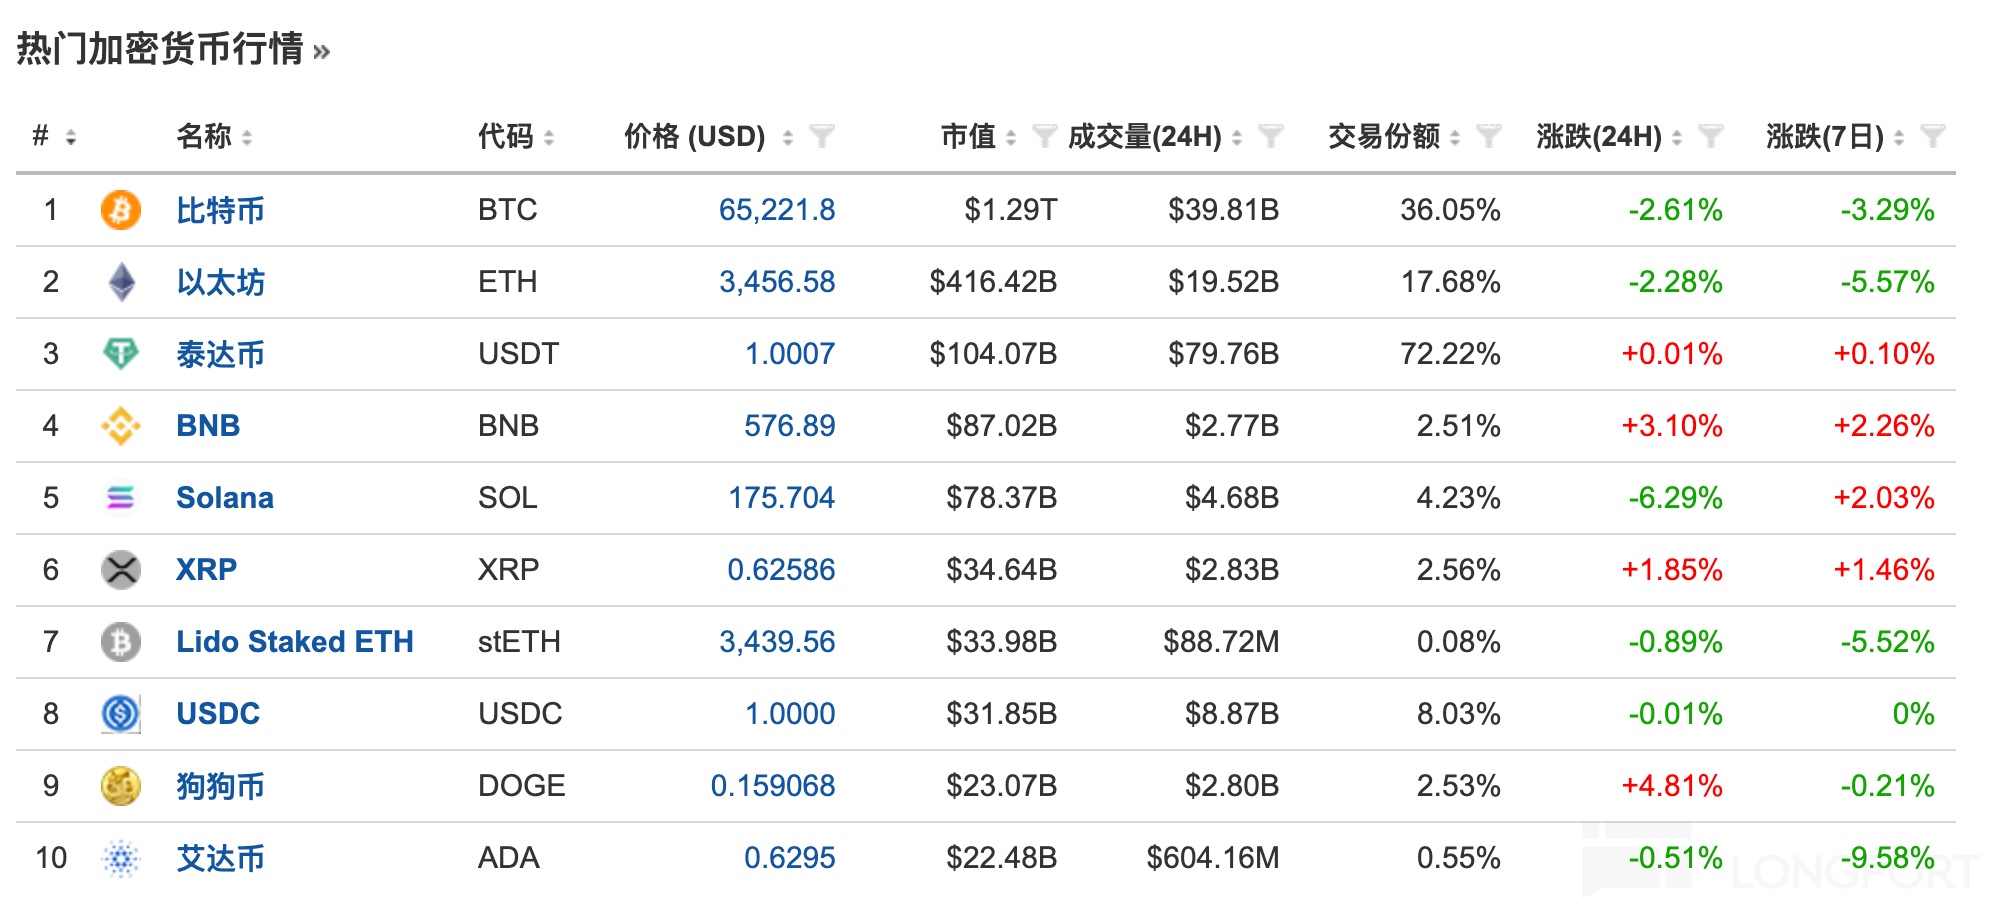Viewport: 1996px width, 914px height.
Task: Open the 热门加密货币行情 heading link
Action: pyautogui.click(x=160, y=49)
